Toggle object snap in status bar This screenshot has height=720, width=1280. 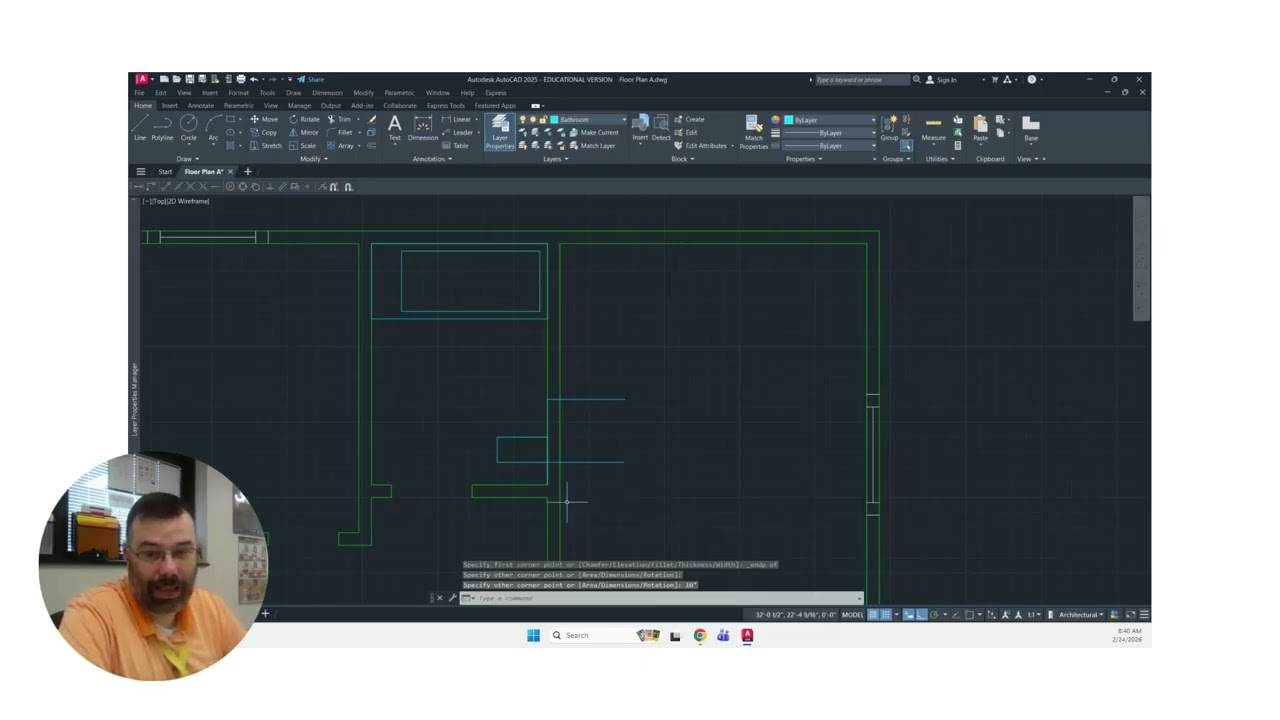(969, 614)
